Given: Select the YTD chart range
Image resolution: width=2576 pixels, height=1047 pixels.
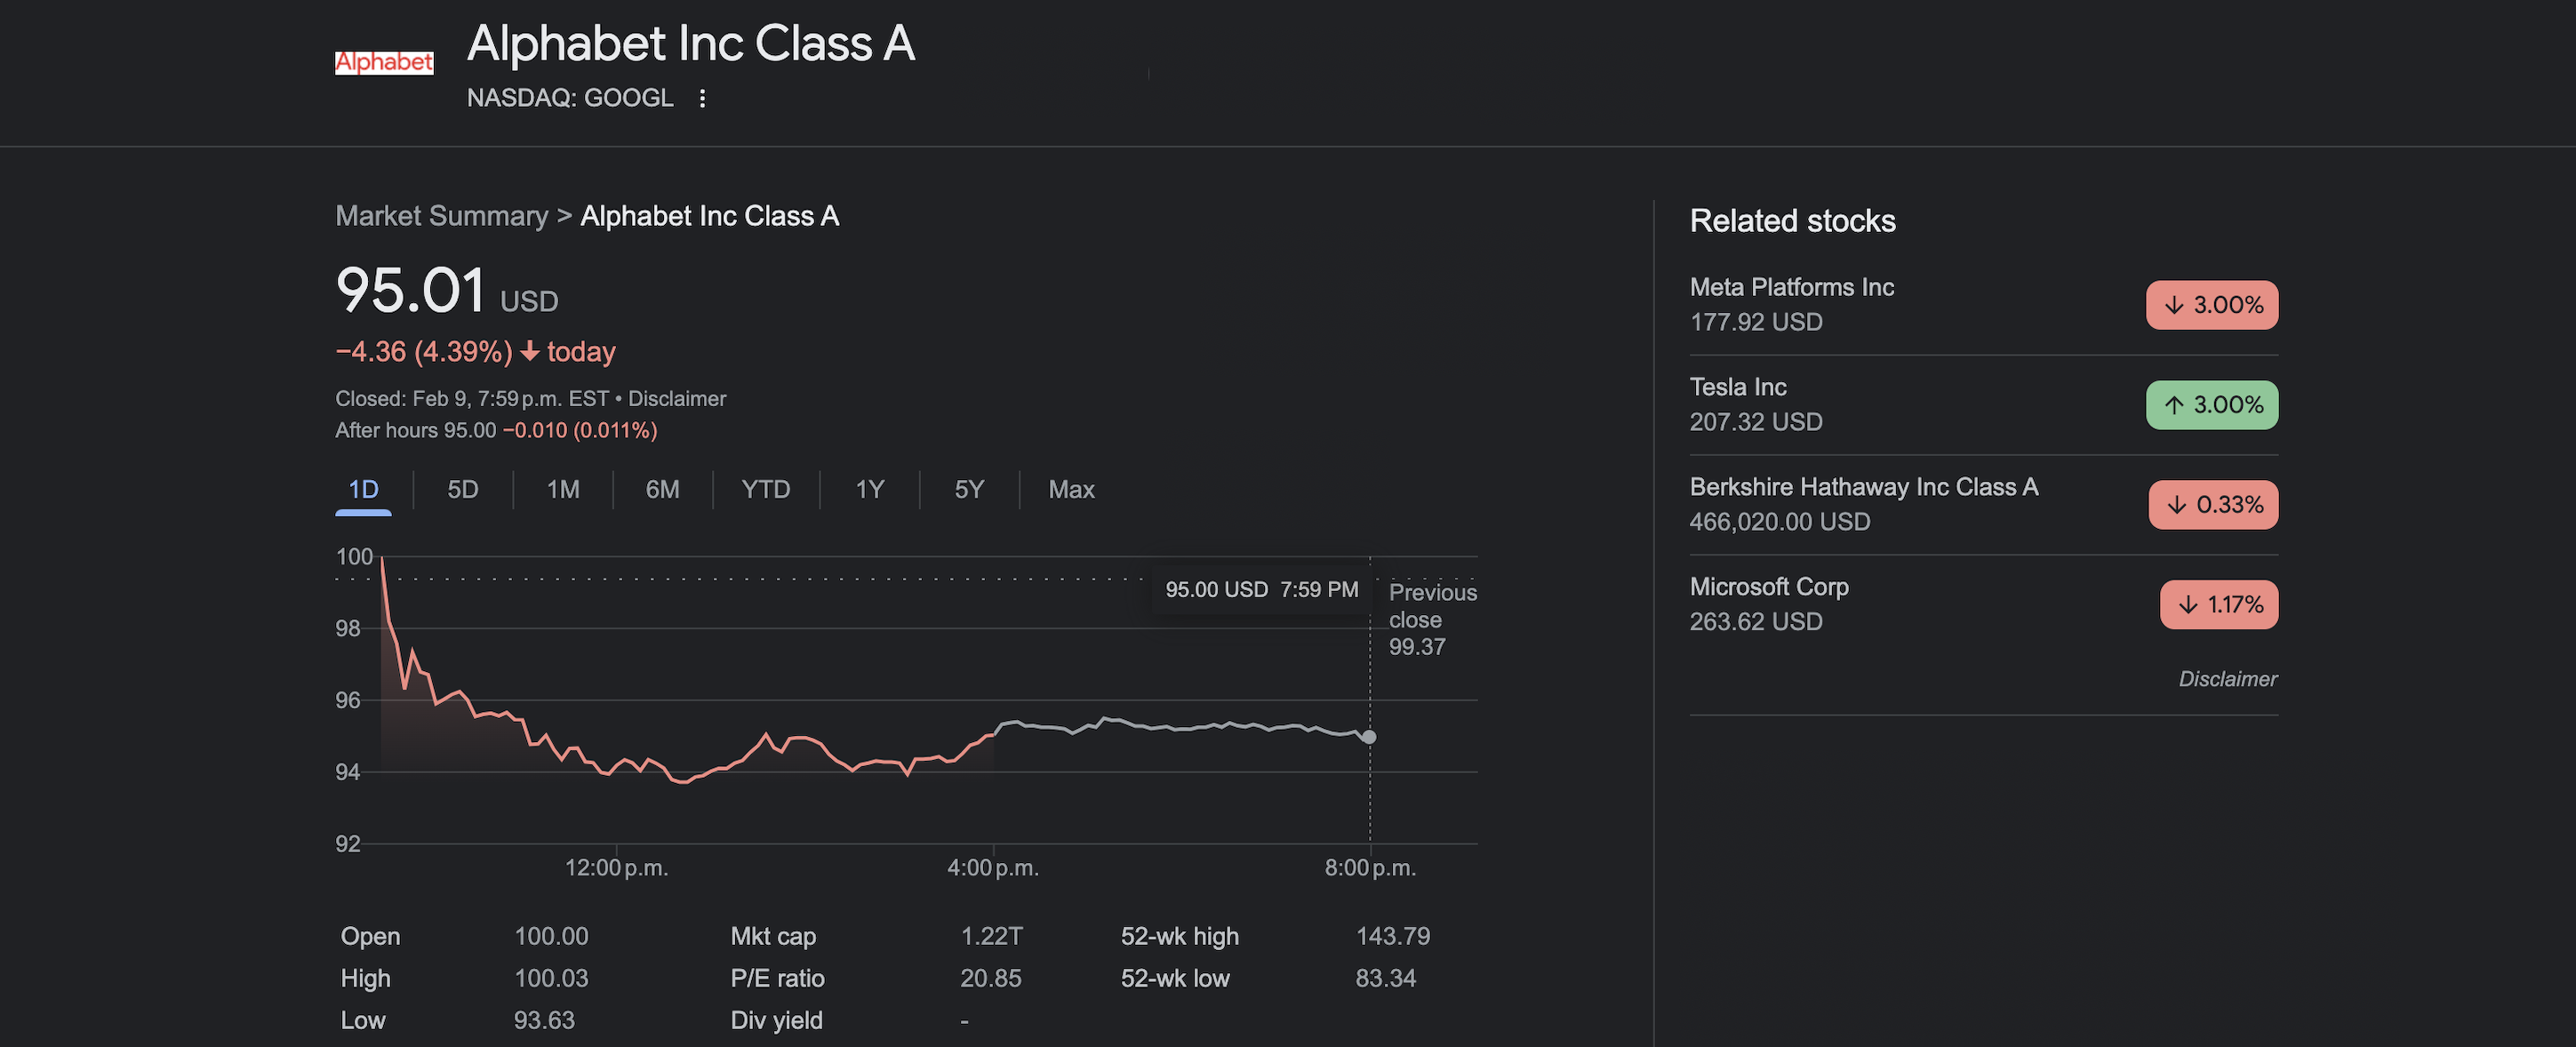Looking at the screenshot, I should 766,490.
